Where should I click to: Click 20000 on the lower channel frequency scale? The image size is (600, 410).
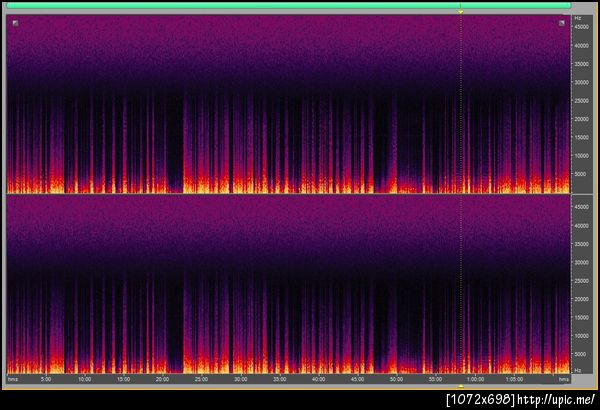[x=581, y=299]
